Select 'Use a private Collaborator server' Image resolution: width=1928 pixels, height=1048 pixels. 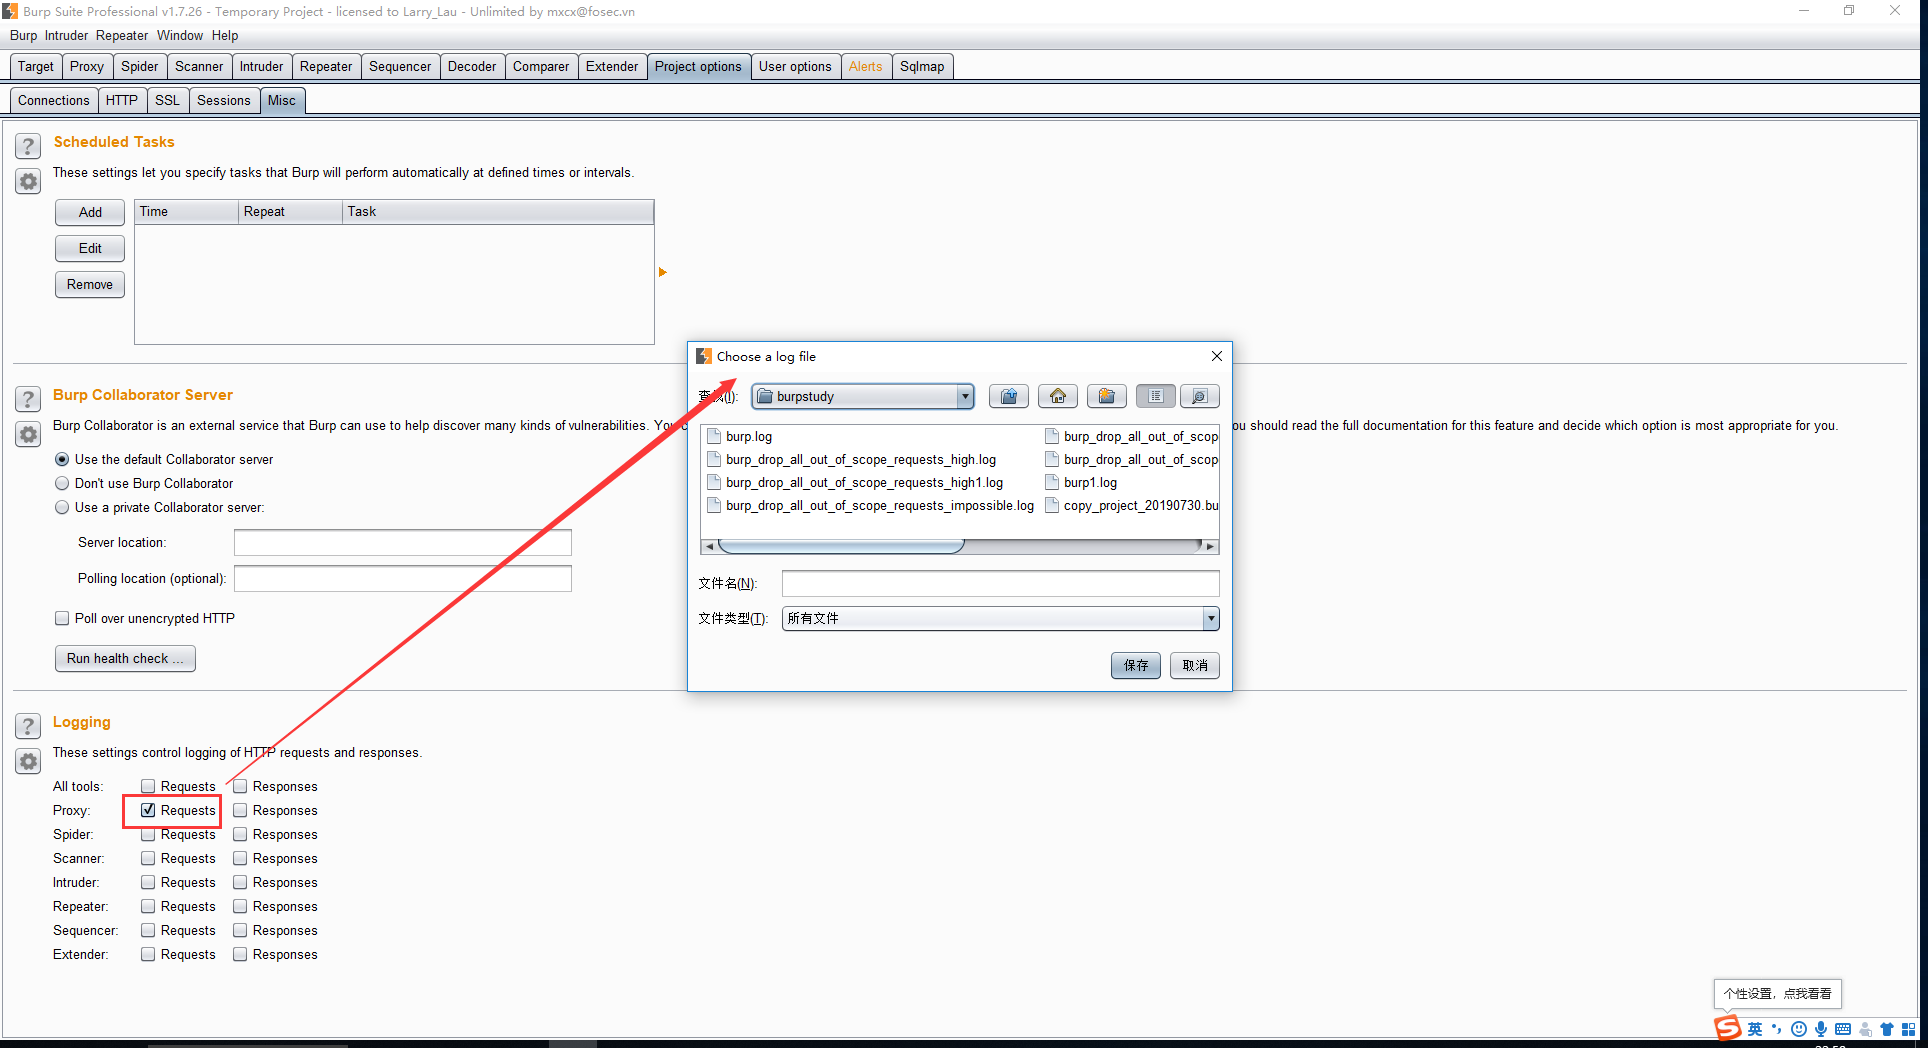(62, 507)
